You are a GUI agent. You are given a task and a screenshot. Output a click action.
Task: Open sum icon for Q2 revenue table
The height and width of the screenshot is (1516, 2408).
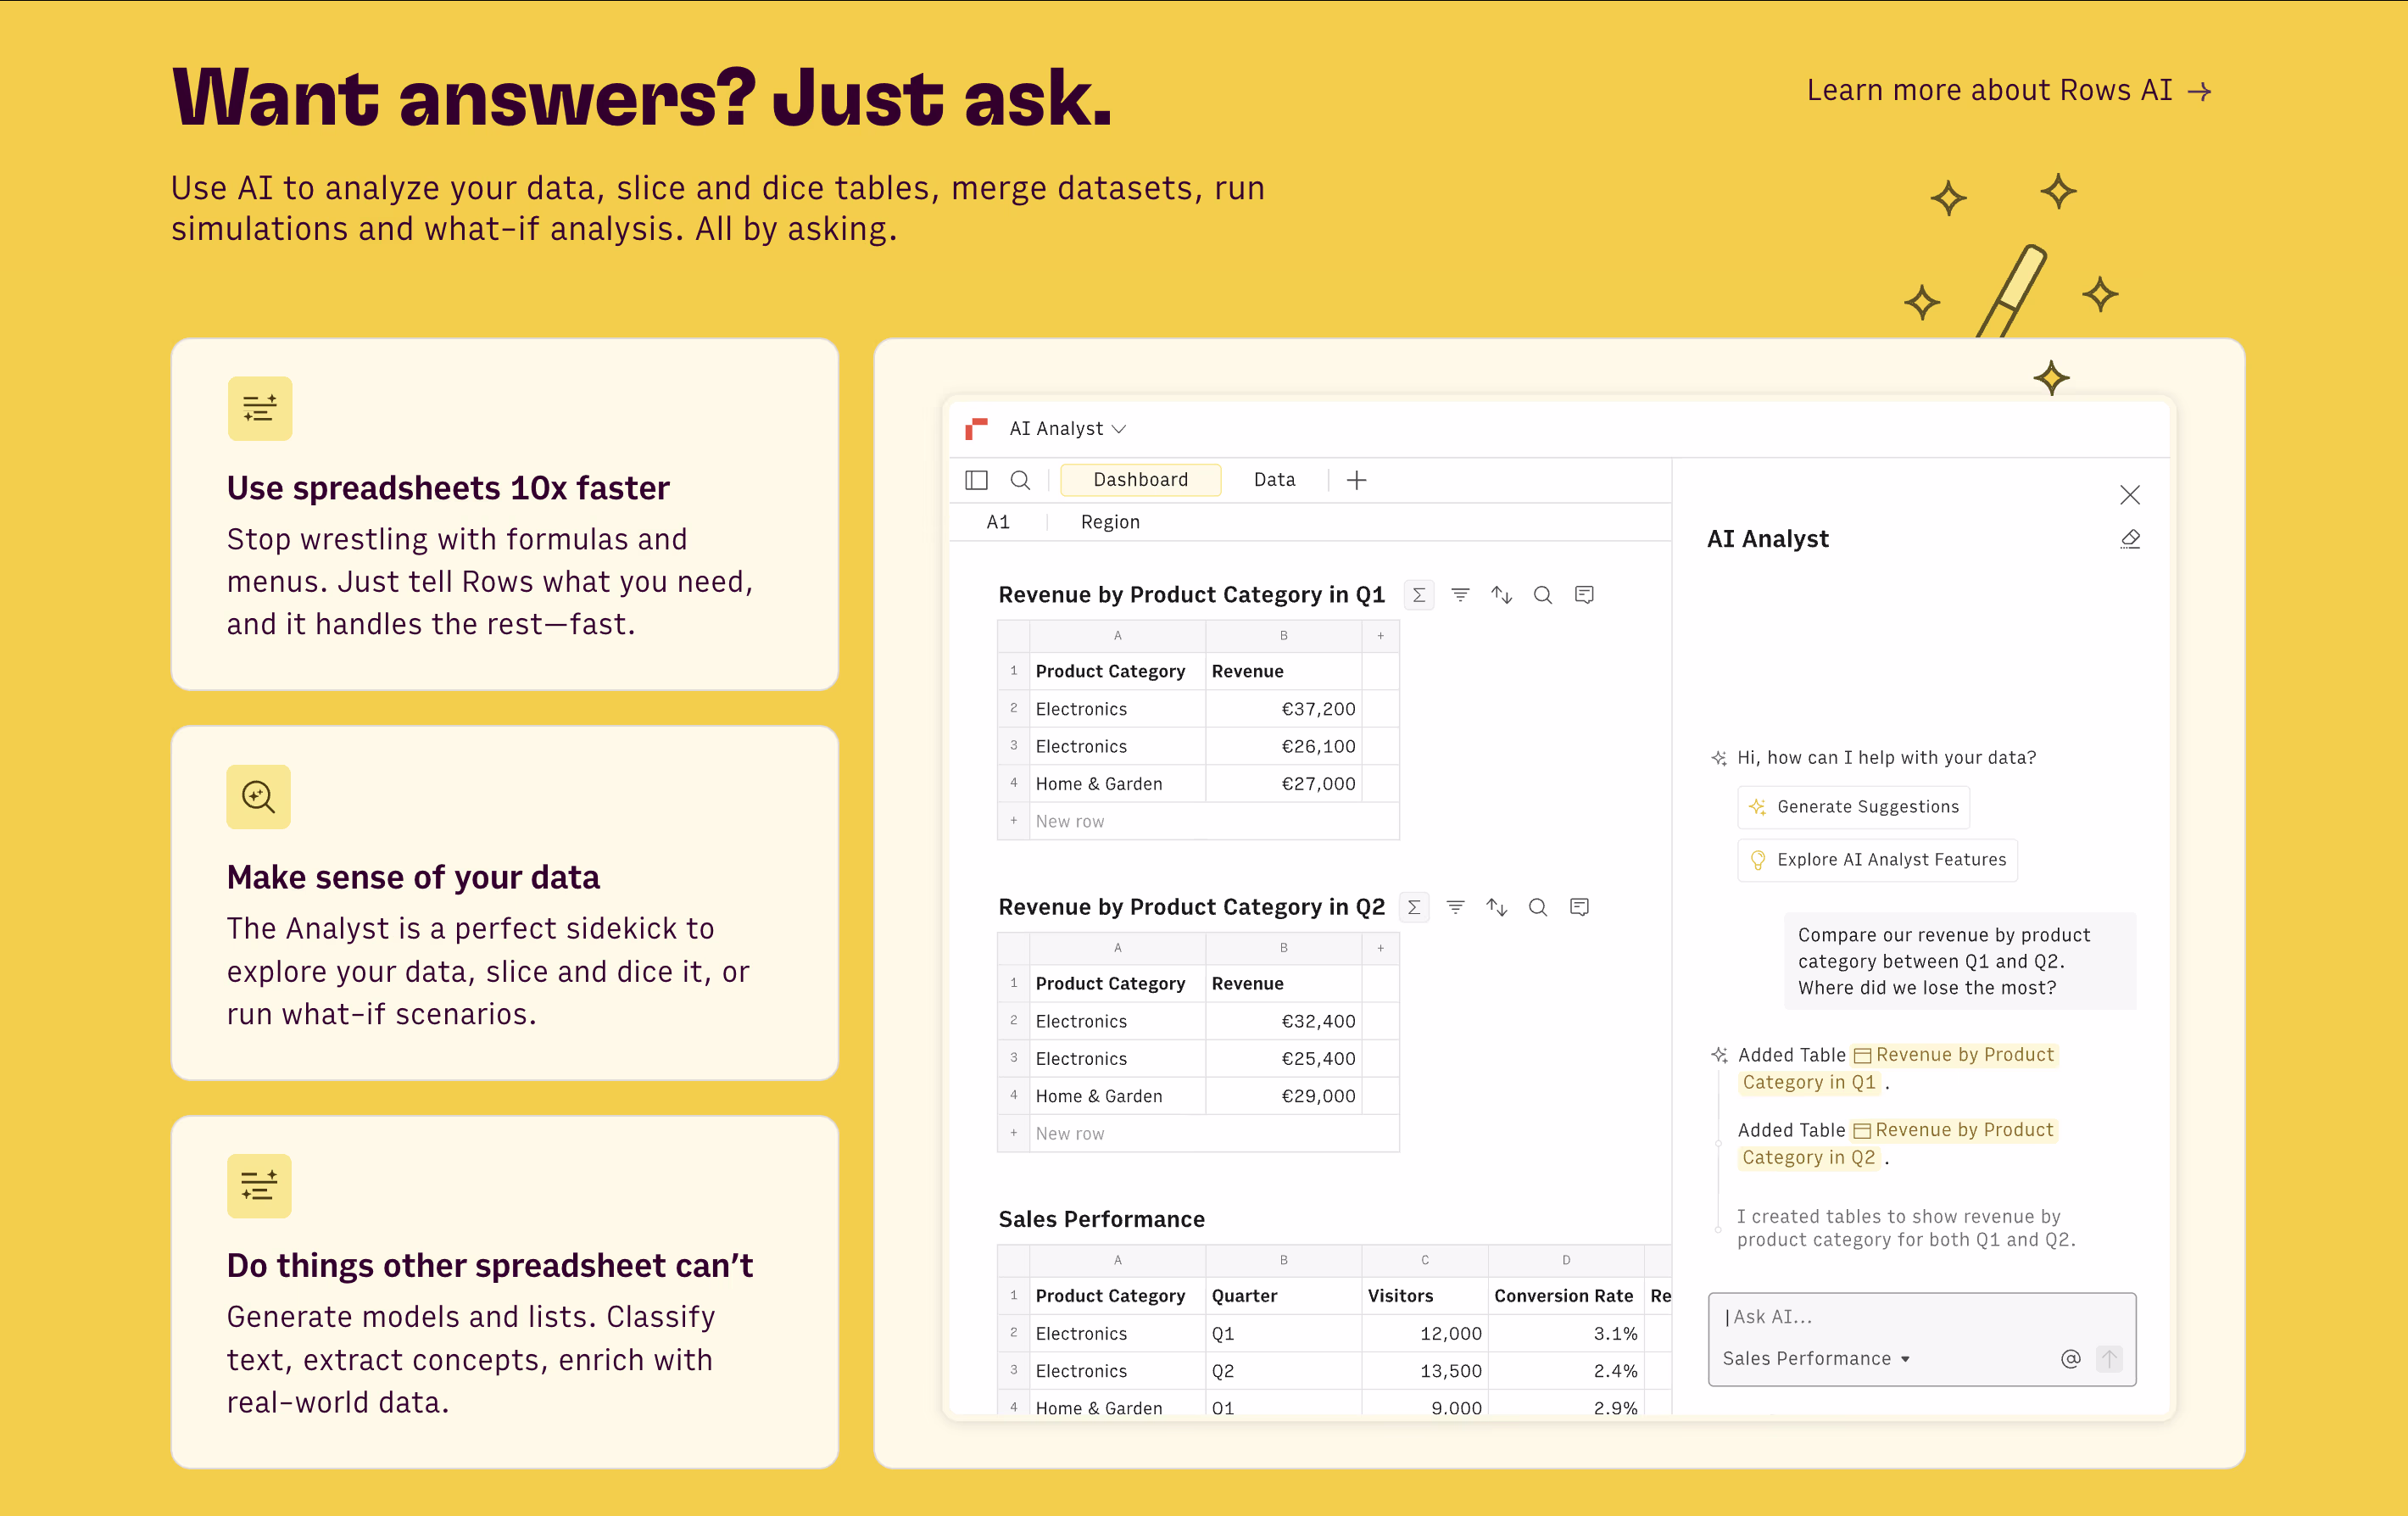[1414, 907]
